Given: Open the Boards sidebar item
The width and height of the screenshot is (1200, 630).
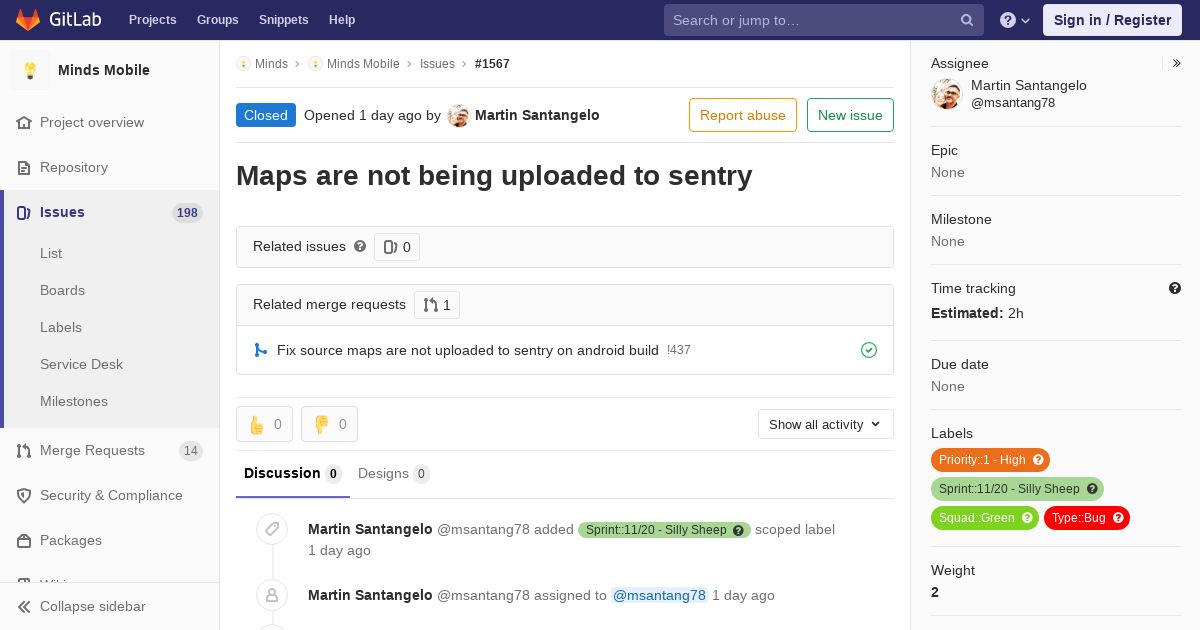Looking at the screenshot, I should [62, 290].
